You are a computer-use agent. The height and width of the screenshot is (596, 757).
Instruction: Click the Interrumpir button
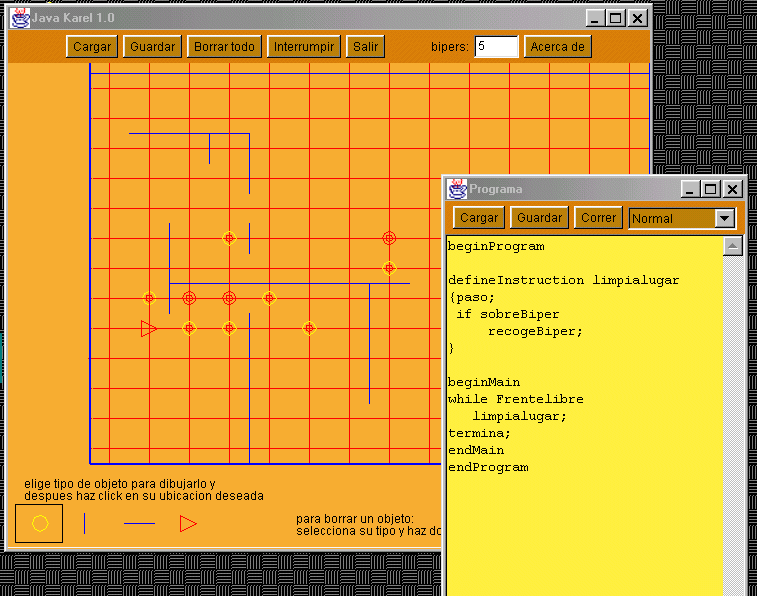click(x=304, y=47)
